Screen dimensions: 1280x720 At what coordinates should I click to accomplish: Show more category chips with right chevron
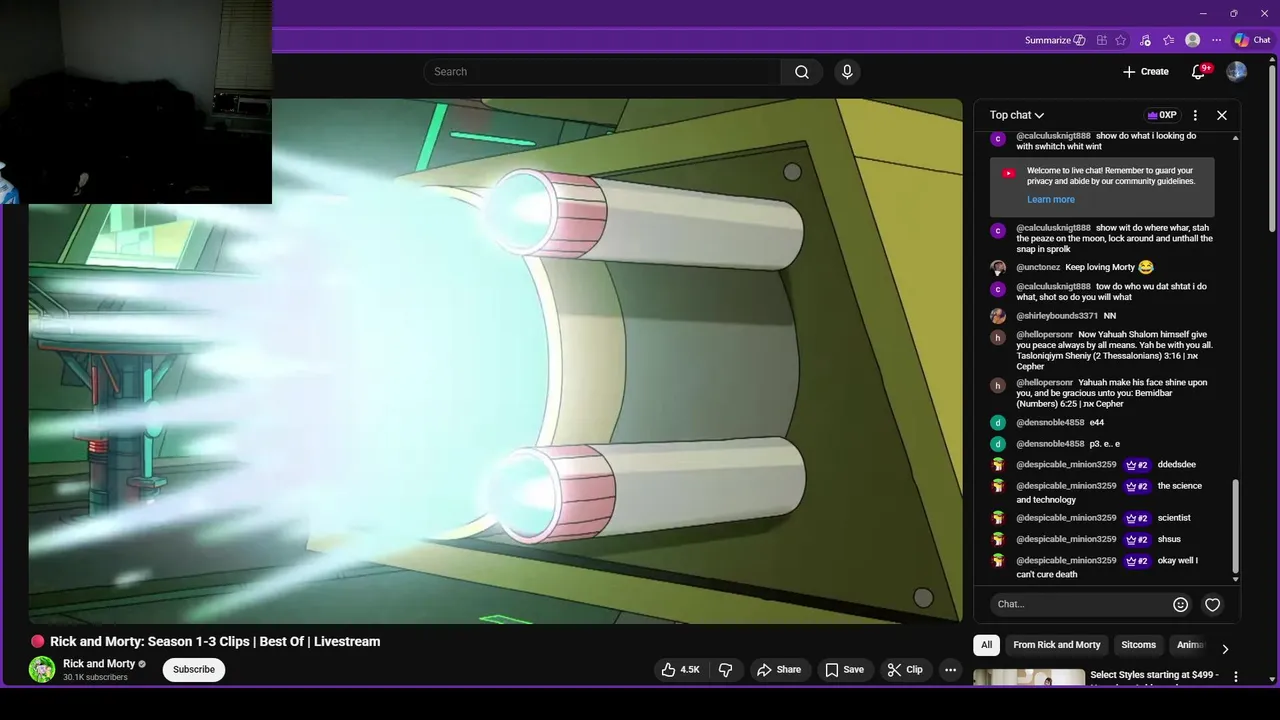1225,649
